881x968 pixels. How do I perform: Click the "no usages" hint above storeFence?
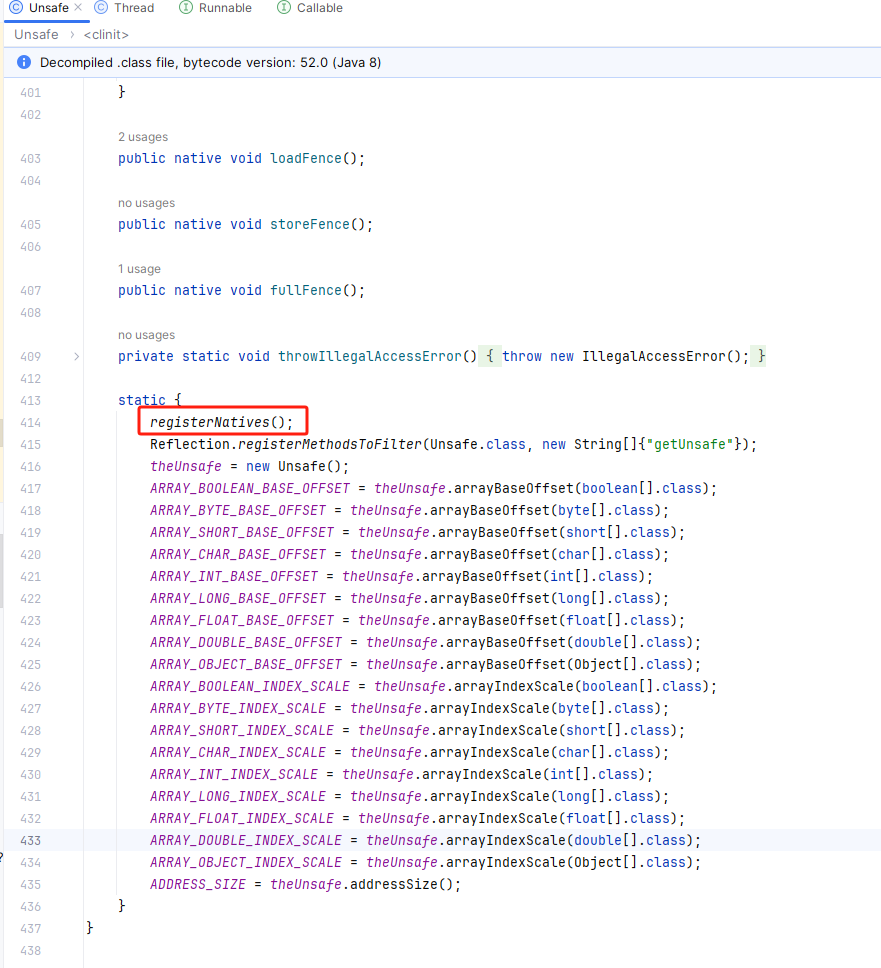tap(146, 203)
